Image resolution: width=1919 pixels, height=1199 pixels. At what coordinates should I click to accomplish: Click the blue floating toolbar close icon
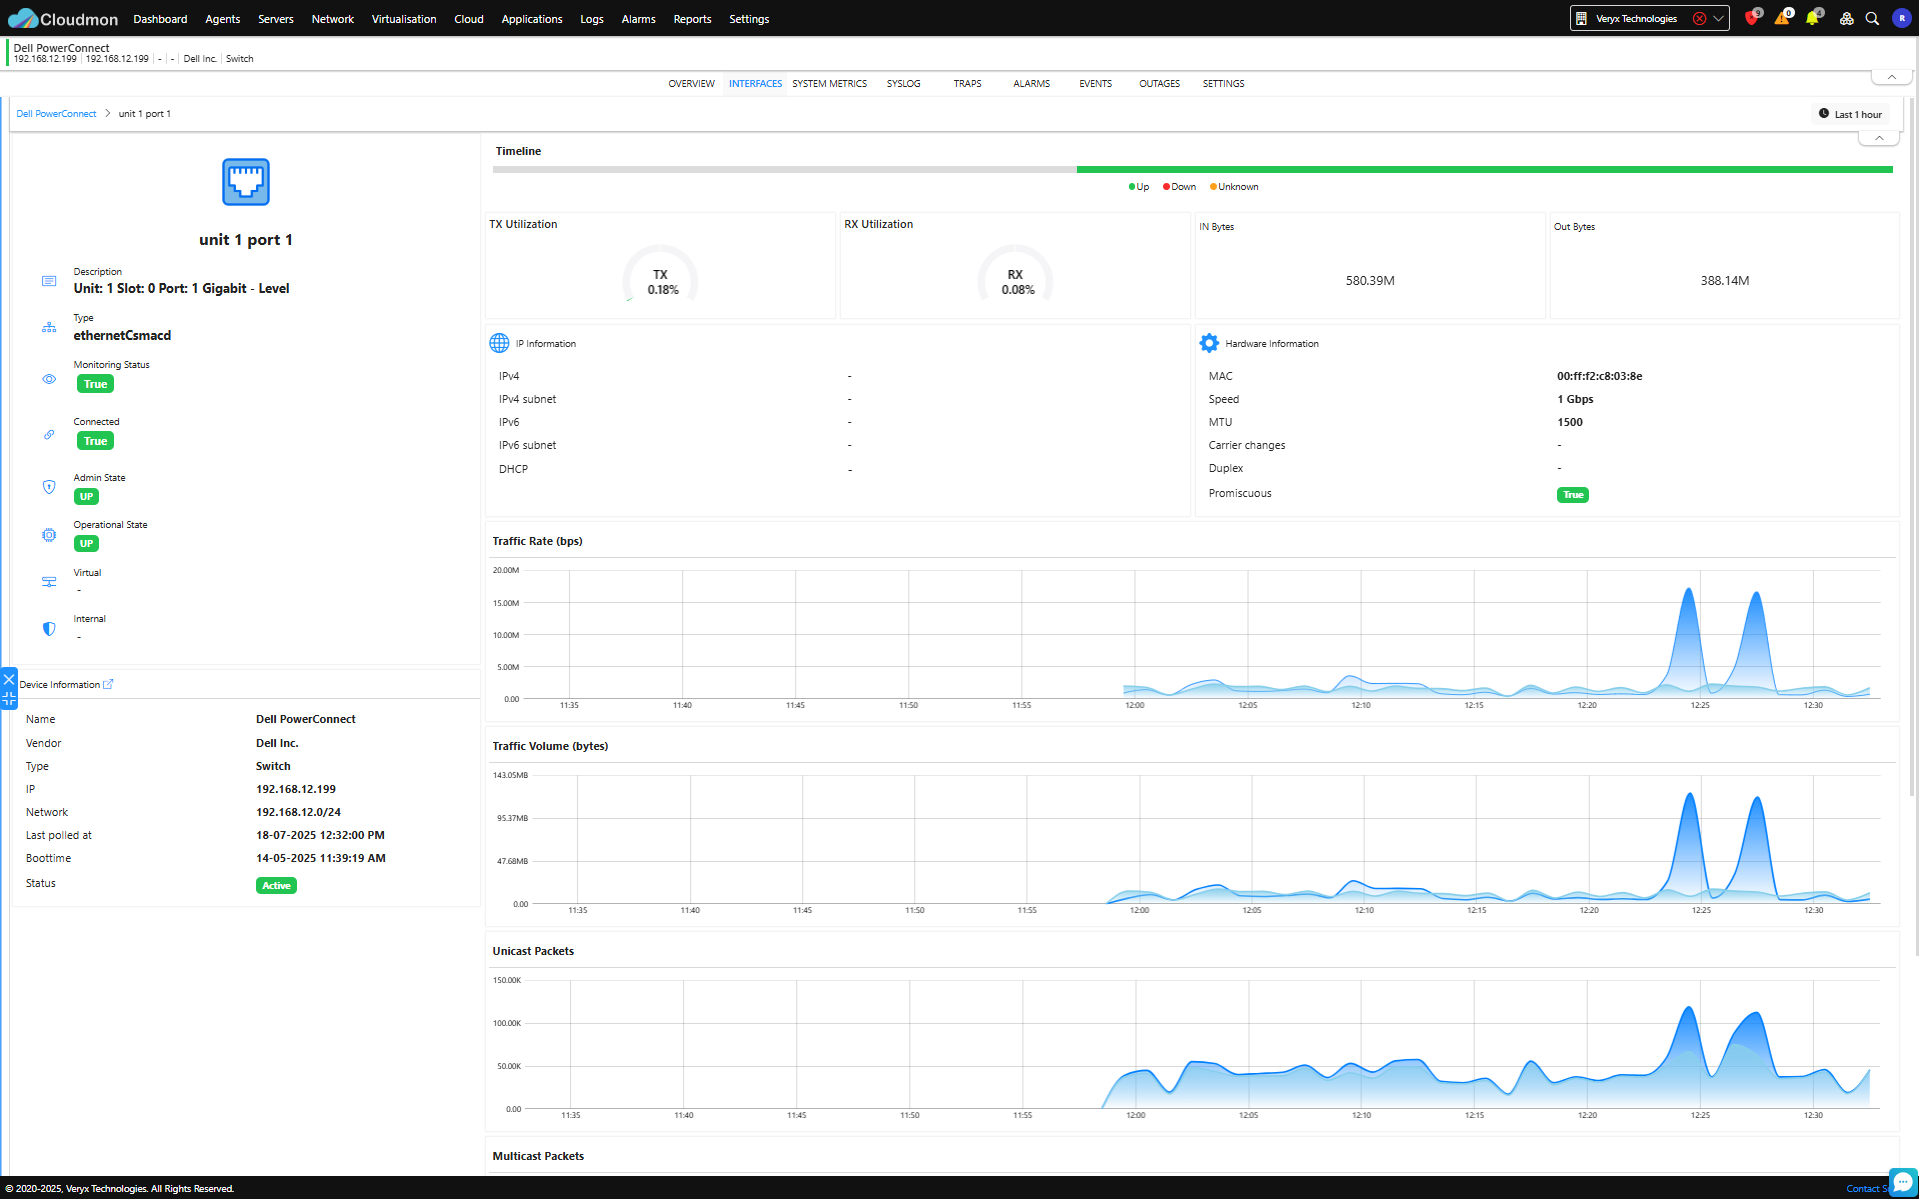pos(9,680)
